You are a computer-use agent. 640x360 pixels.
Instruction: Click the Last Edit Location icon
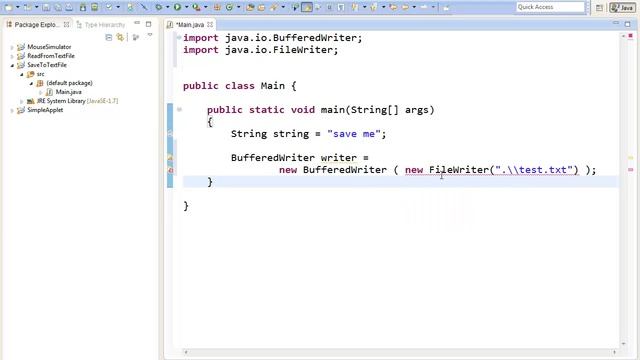393,7
